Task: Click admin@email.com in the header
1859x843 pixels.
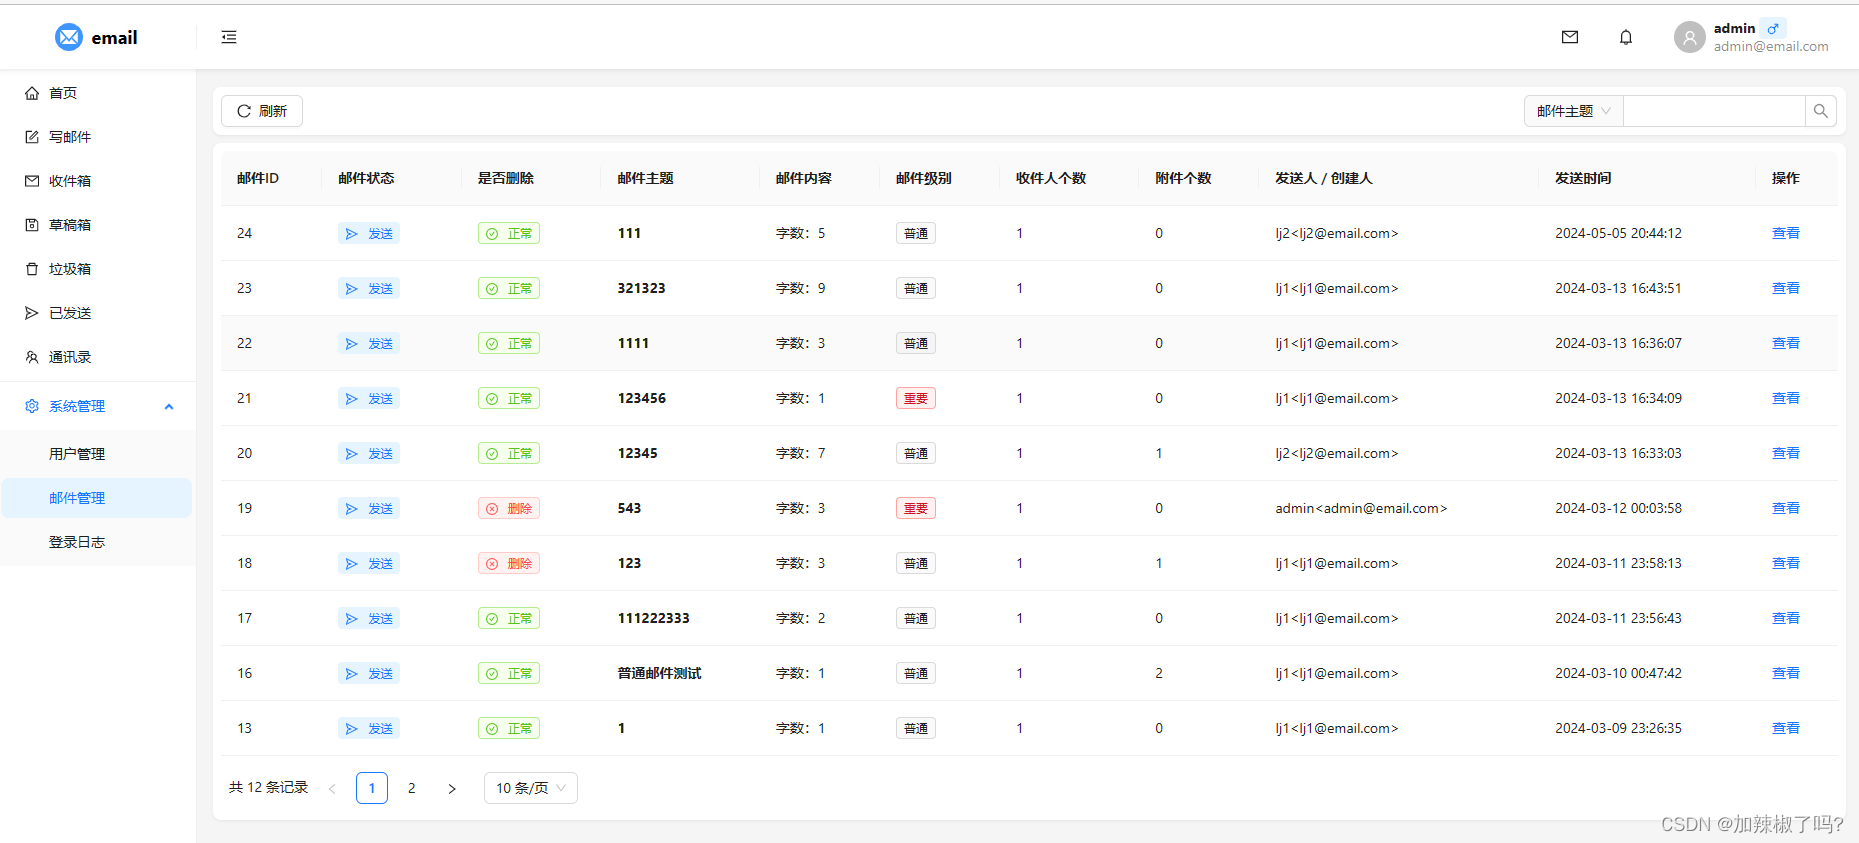Action: pos(1771,46)
